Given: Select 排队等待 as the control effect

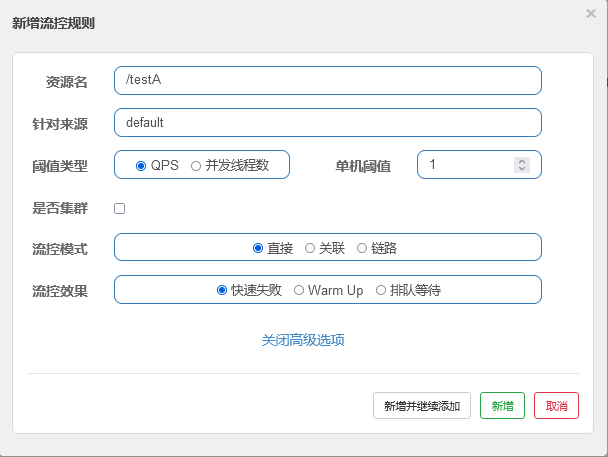Looking at the screenshot, I should coord(381,290).
